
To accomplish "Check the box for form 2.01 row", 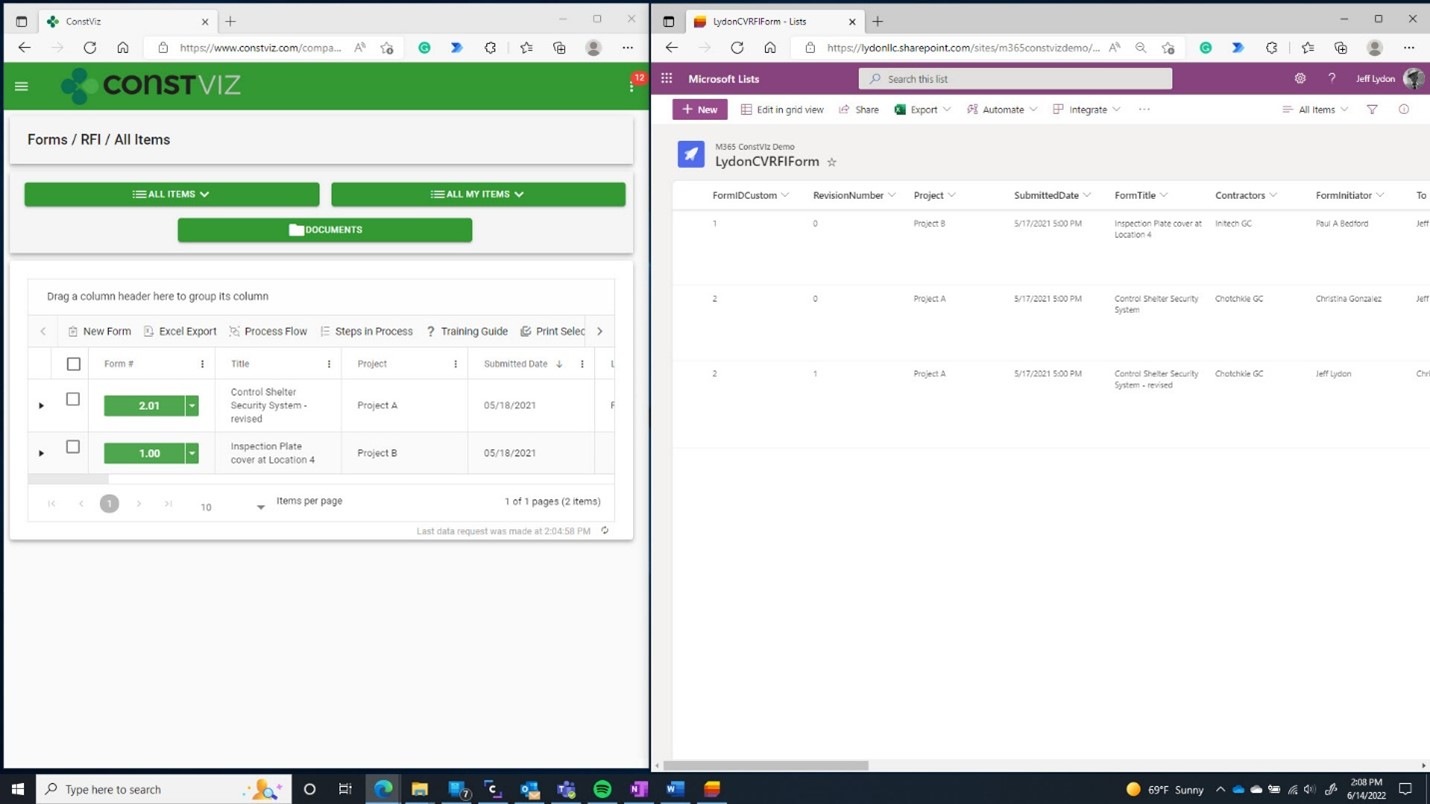I will coord(73,399).
